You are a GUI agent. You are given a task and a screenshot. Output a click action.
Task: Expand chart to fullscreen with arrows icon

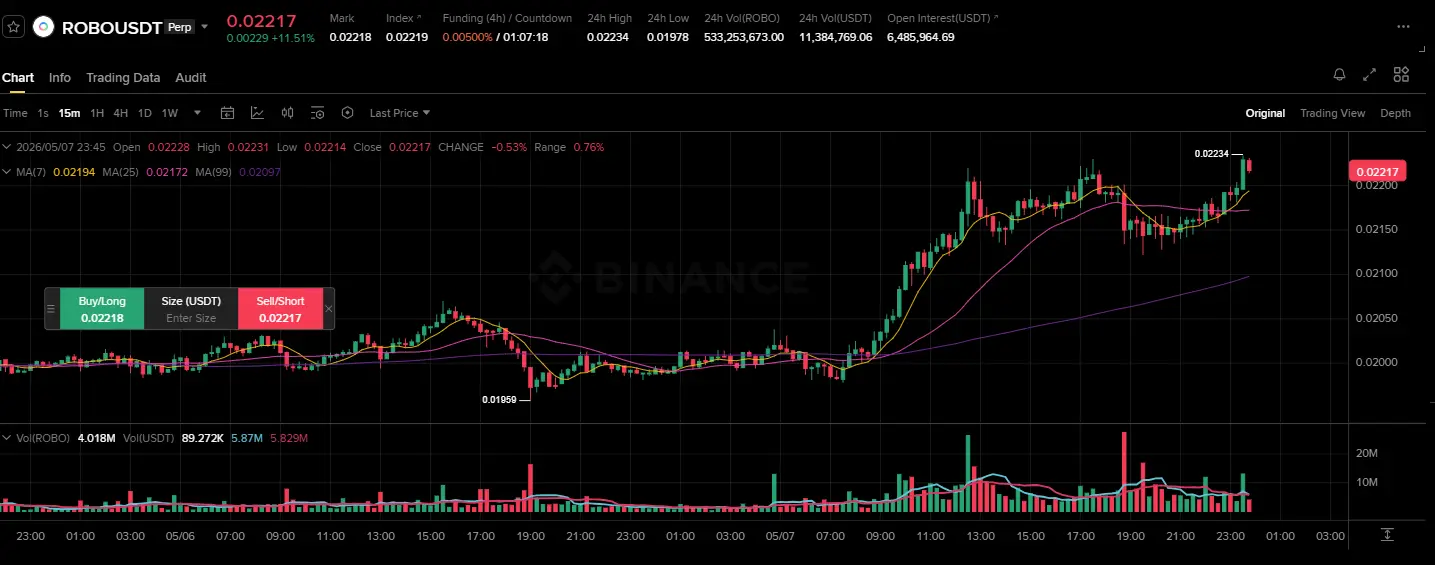pyautogui.click(x=1370, y=74)
